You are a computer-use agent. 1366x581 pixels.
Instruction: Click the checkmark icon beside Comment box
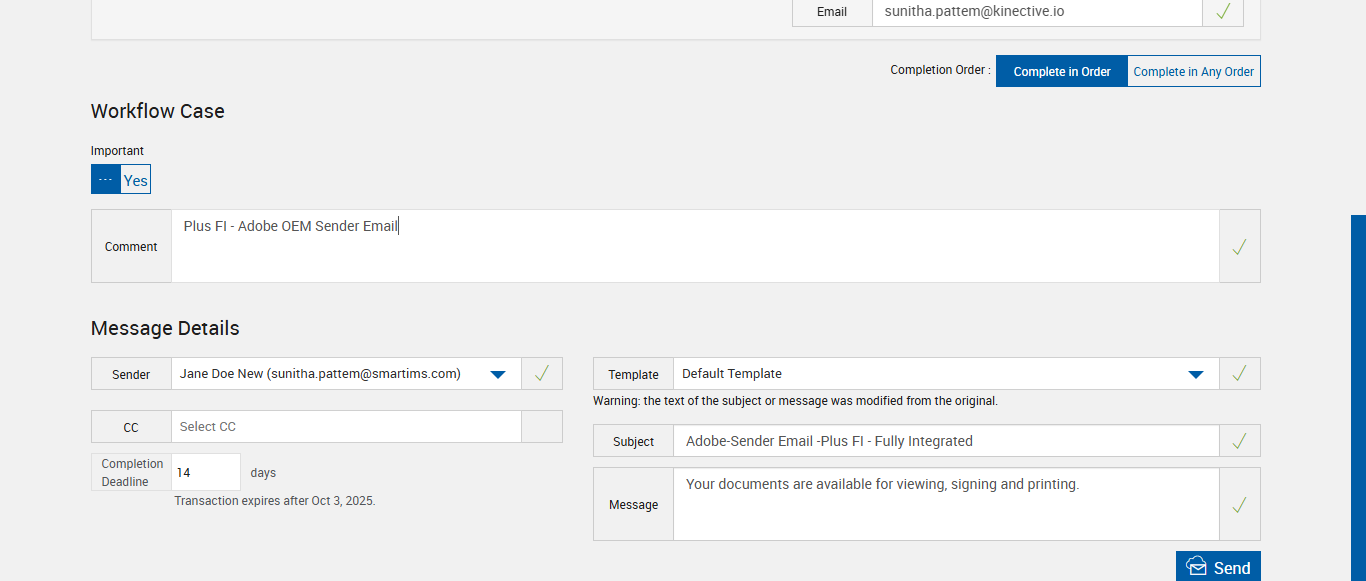coord(1239,246)
